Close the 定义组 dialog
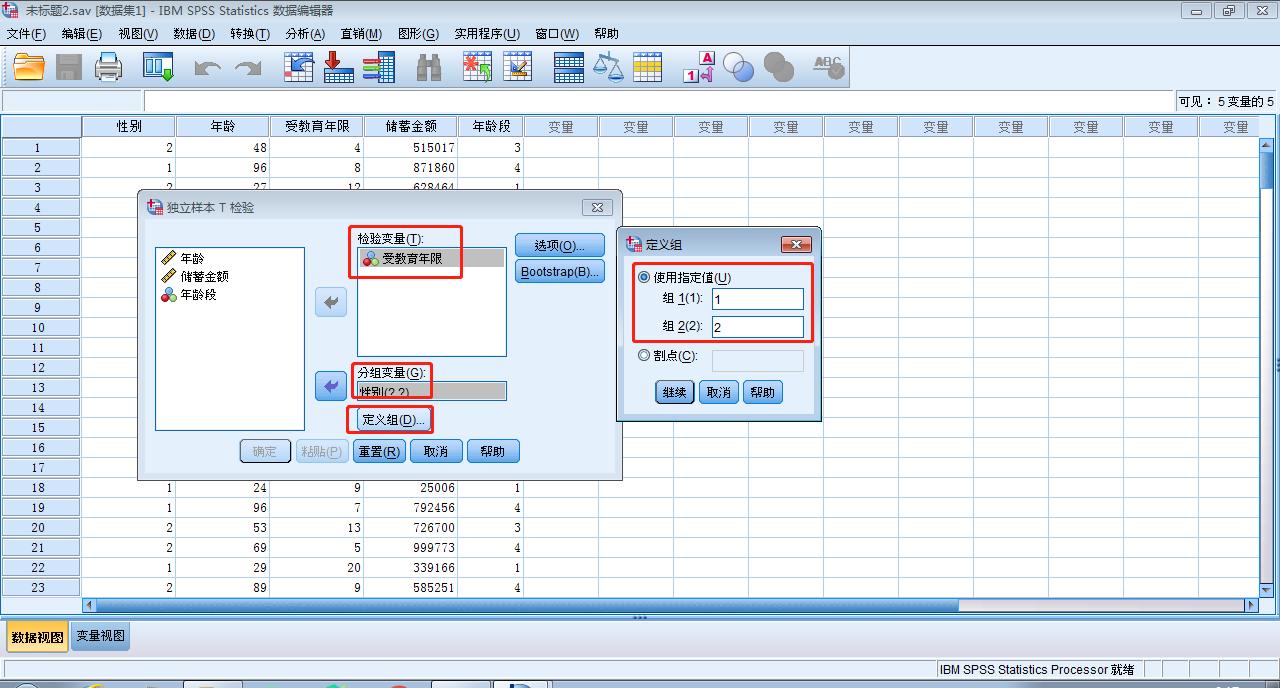The height and width of the screenshot is (688, 1280). (796, 244)
